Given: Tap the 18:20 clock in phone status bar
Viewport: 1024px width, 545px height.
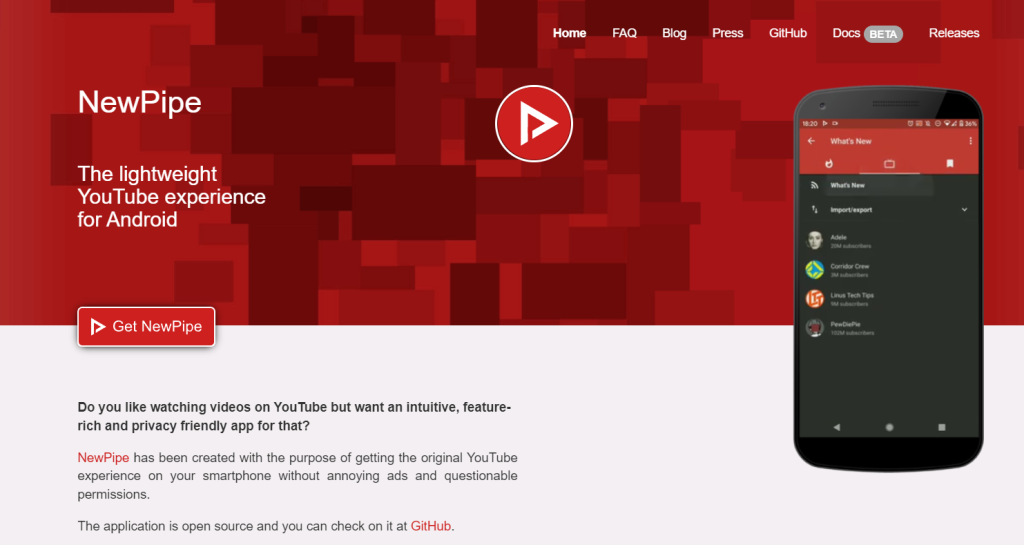Looking at the screenshot, I should (x=810, y=123).
